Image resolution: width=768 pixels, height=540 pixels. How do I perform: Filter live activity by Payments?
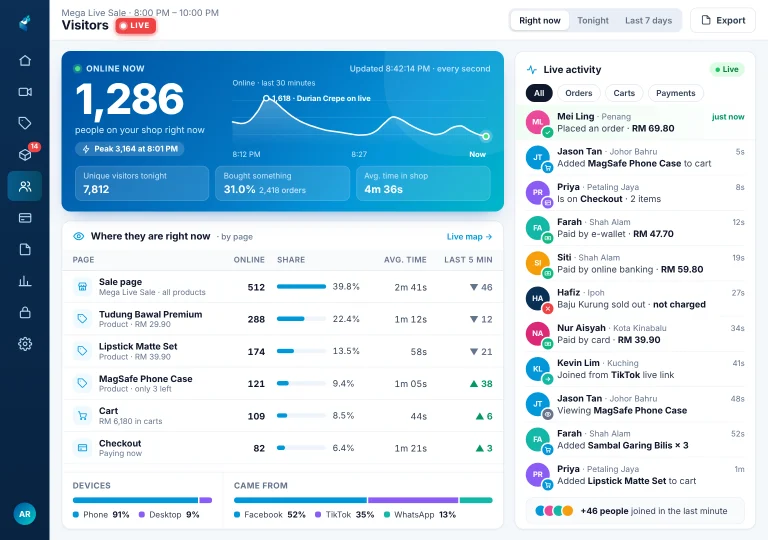pyautogui.click(x=675, y=93)
